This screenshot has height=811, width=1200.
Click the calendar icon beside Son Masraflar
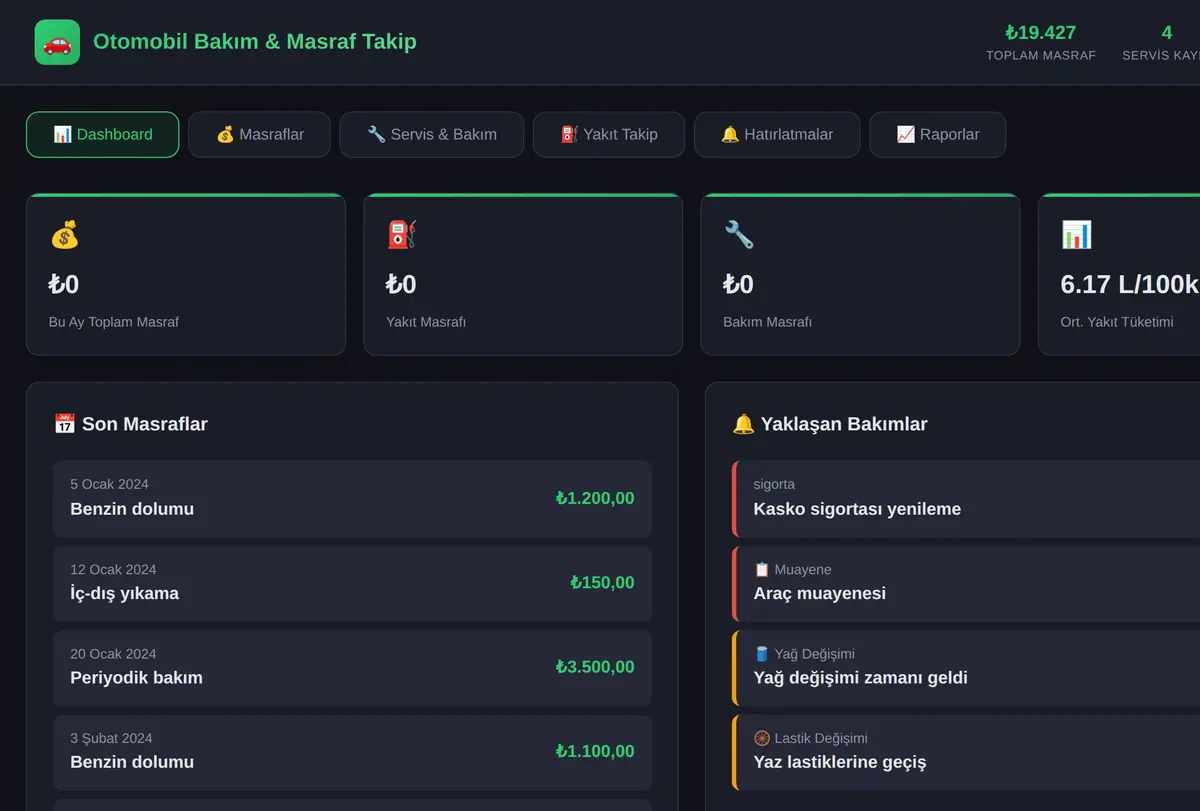point(64,424)
